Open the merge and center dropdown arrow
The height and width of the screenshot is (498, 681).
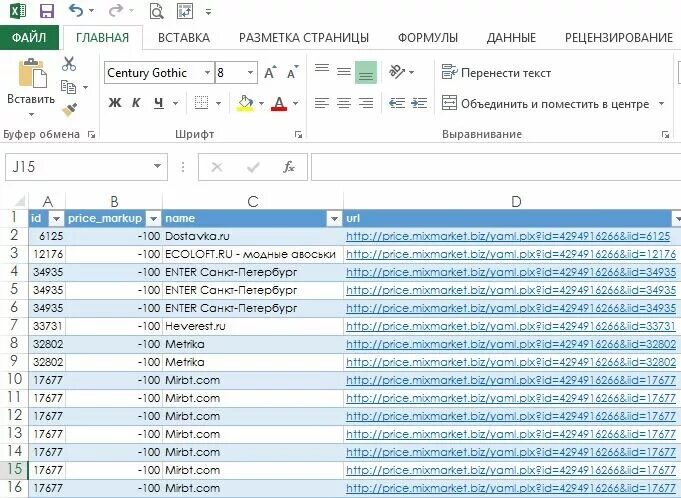(661, 104)
